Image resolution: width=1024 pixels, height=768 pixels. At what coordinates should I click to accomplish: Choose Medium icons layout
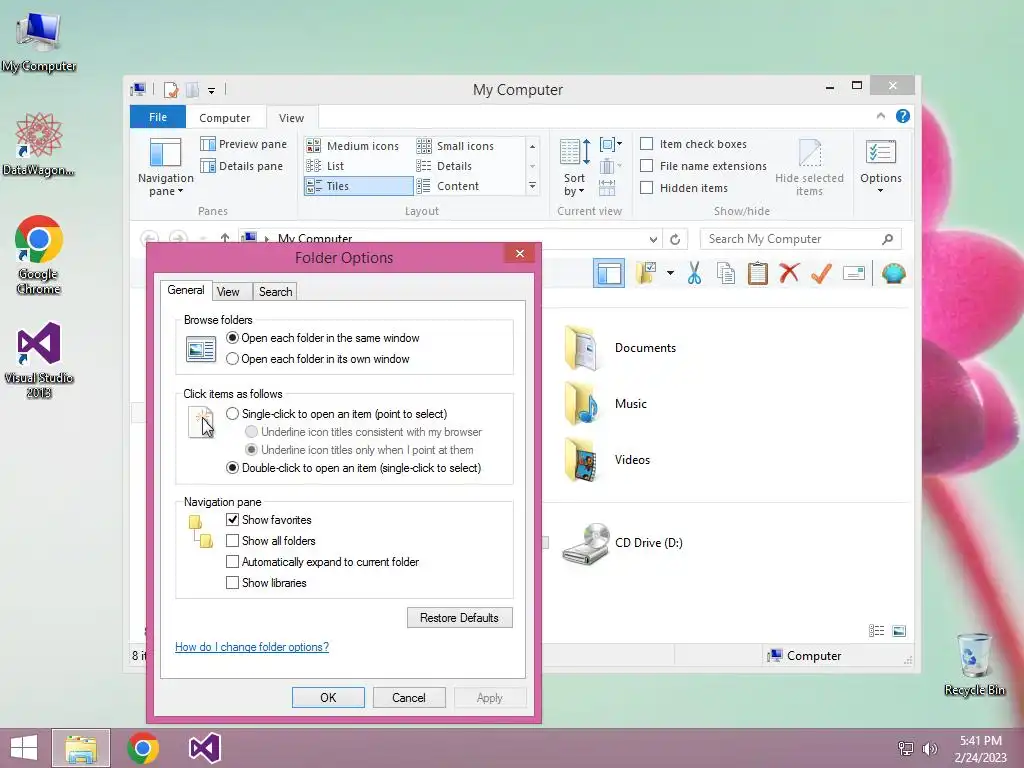point(353,146)
